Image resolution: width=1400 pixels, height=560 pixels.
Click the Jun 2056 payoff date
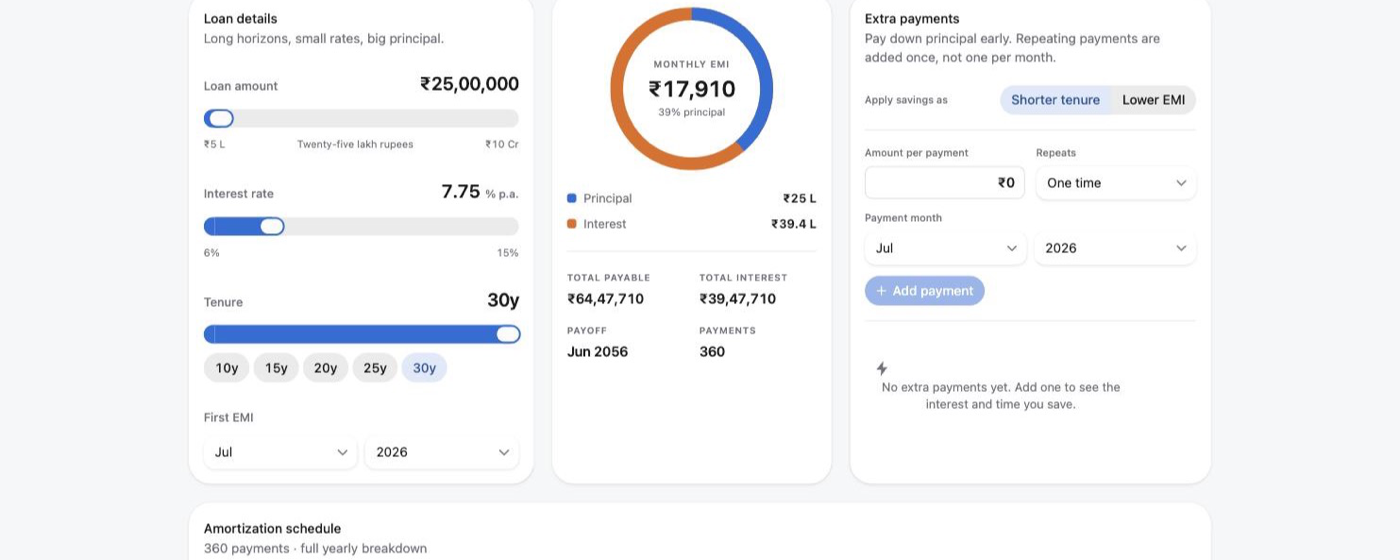[x=597, y=352]
